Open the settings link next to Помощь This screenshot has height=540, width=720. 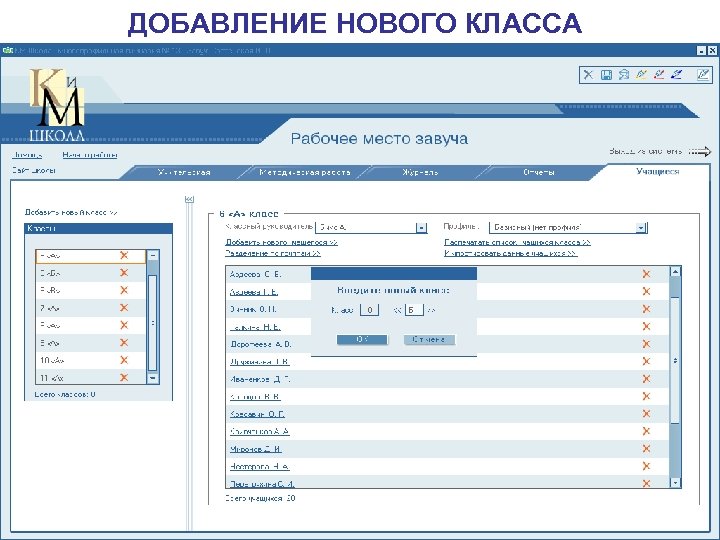pos(90,155)
